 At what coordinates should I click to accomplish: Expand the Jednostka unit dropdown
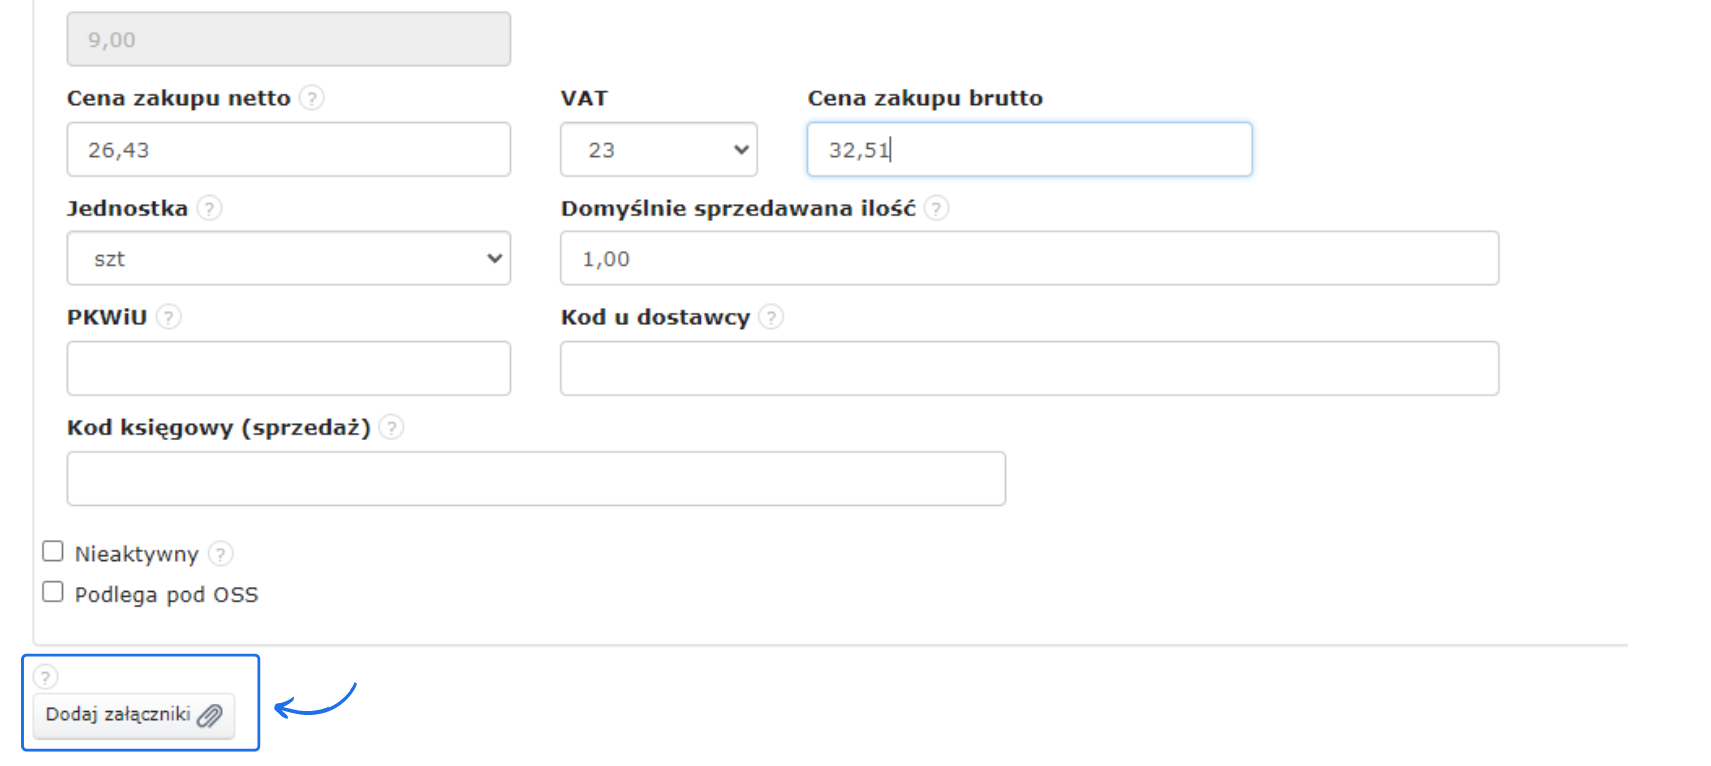[x=288, y=259]
